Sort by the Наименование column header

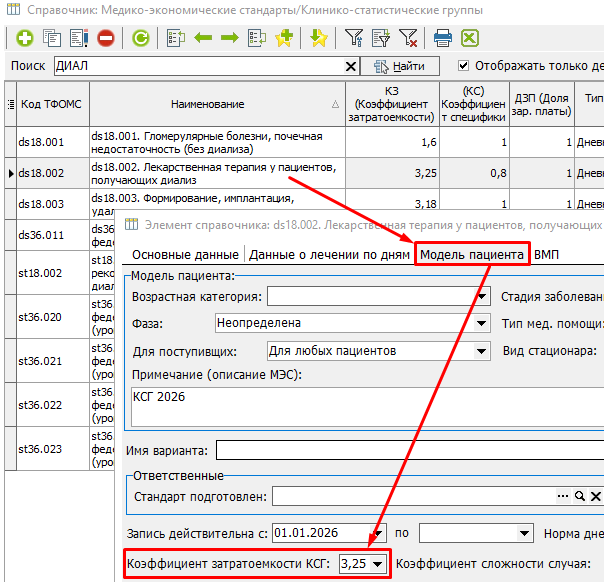(217, 104)
